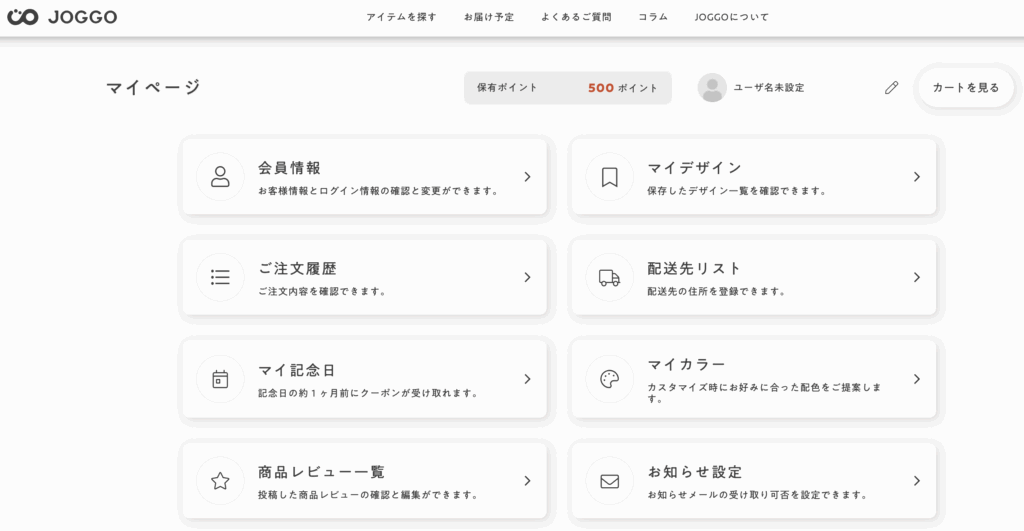Click the chevron on お知らせ設定 card
1024x531 pixels.
(x=916, y=481)
